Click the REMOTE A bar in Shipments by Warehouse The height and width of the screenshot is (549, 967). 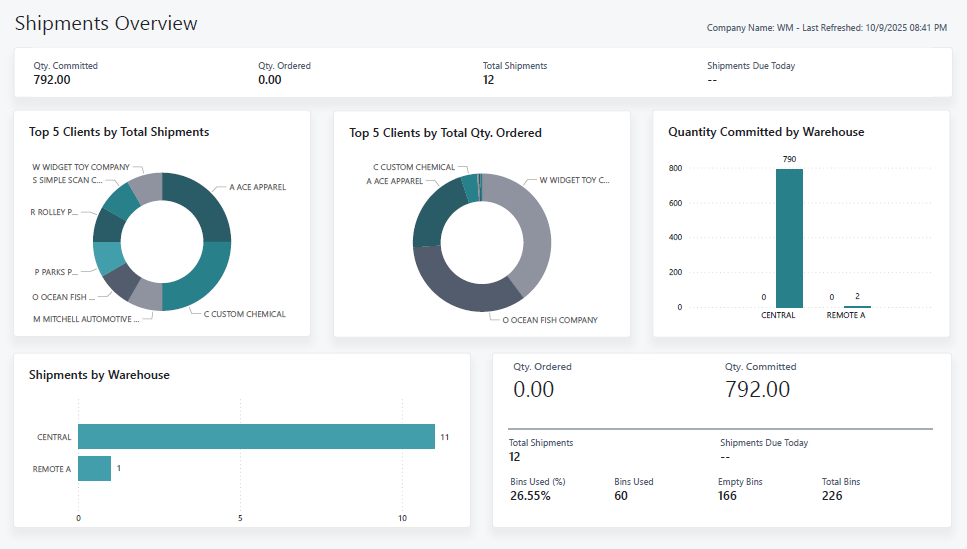94,468
